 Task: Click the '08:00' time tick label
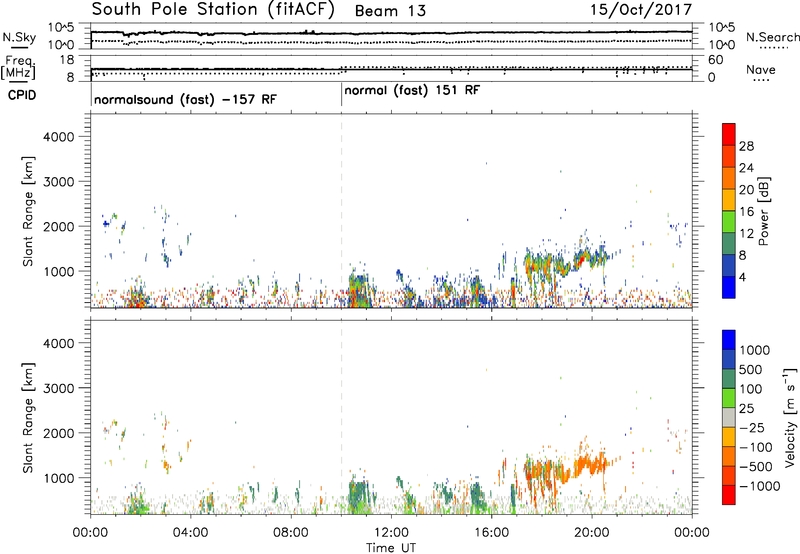(x=291, y=533)
